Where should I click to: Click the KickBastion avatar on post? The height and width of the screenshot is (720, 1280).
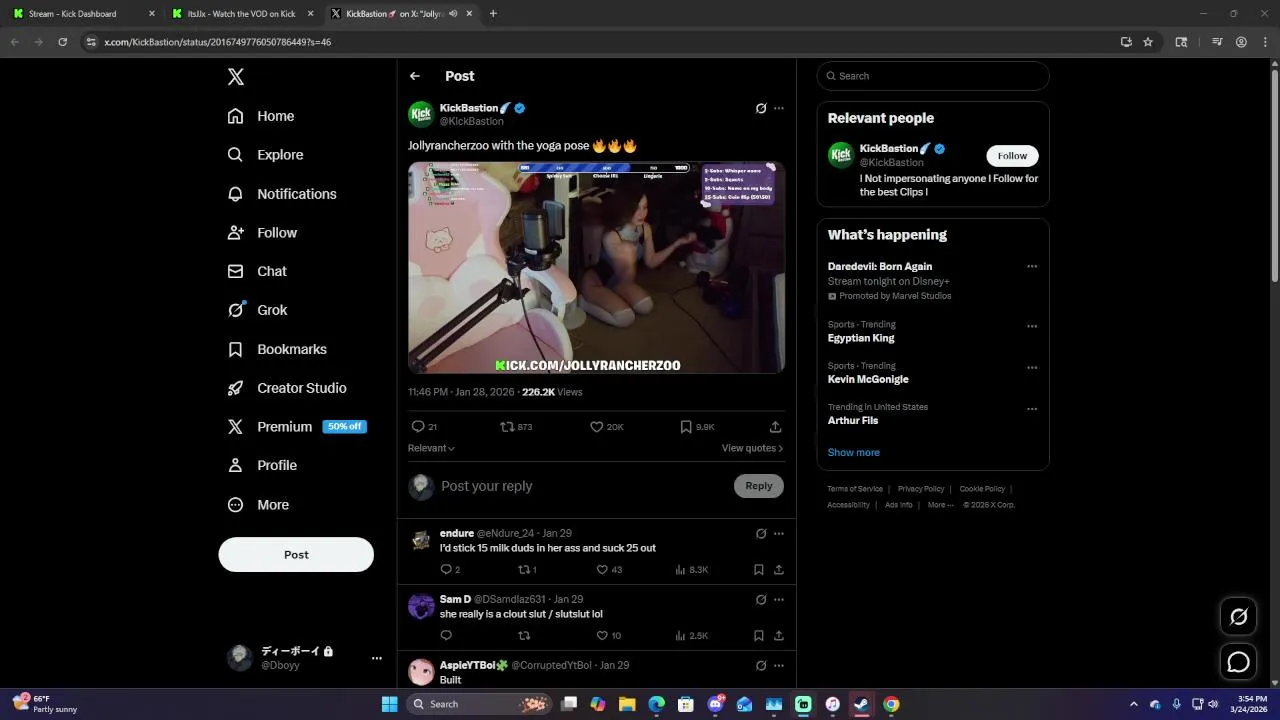[x=421, y=114]
